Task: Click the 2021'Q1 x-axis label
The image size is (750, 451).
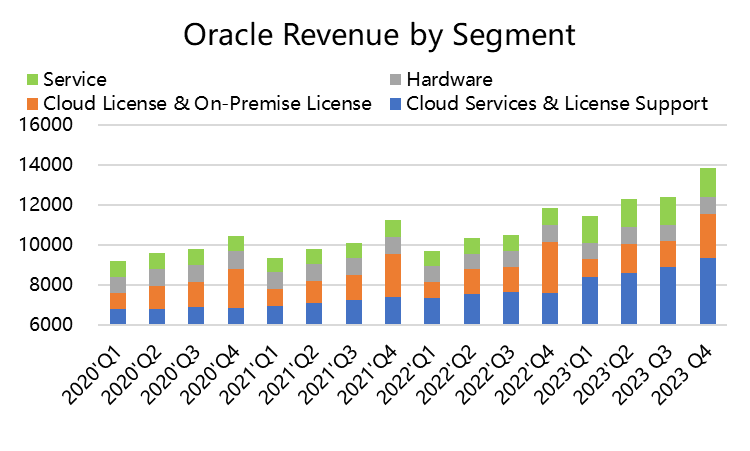Action: (x=251, y=374)
